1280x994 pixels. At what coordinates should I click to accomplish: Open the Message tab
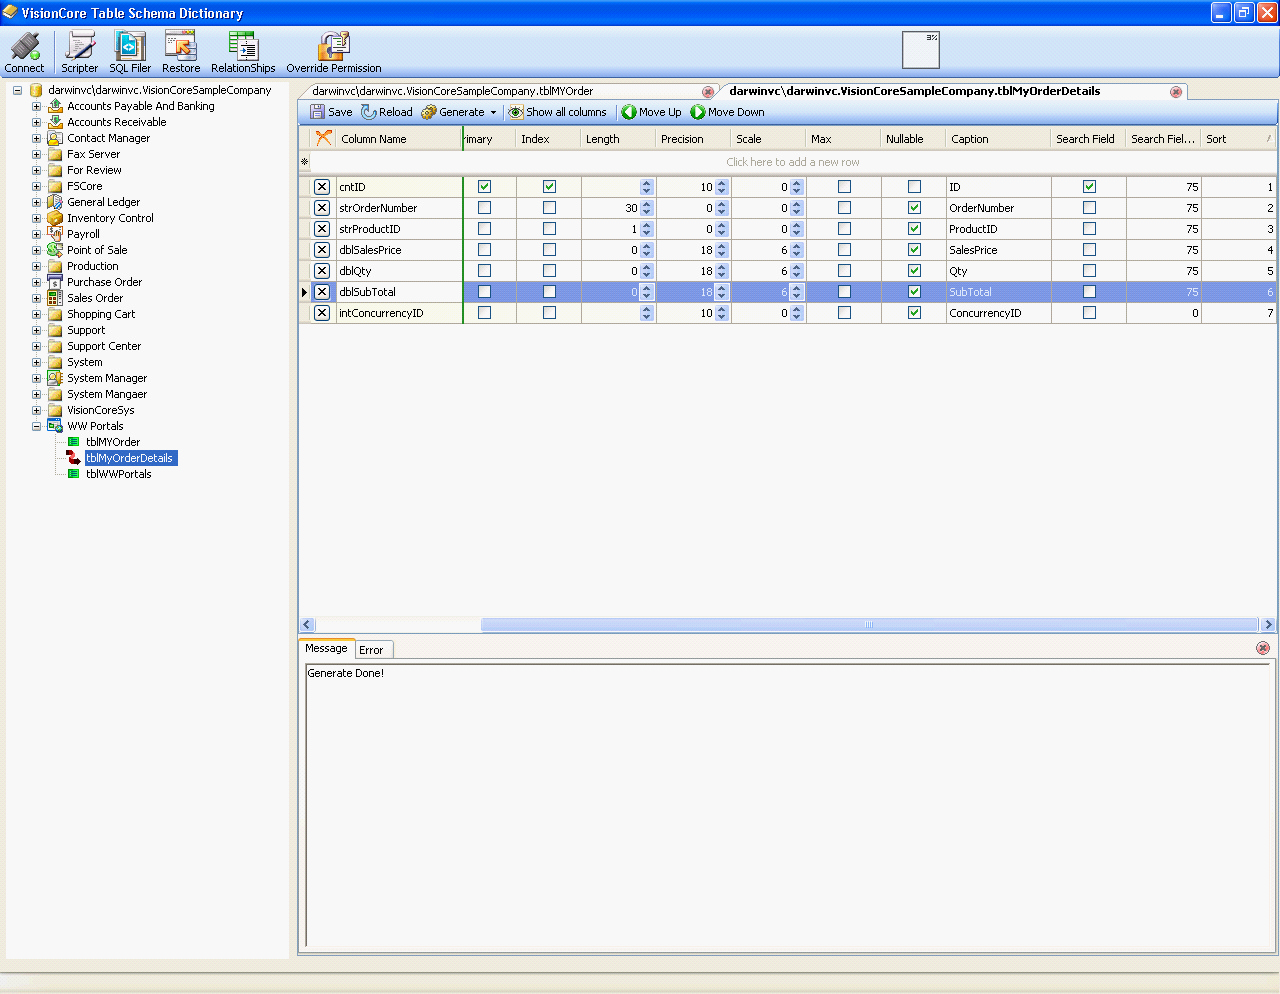click(326, 648)
